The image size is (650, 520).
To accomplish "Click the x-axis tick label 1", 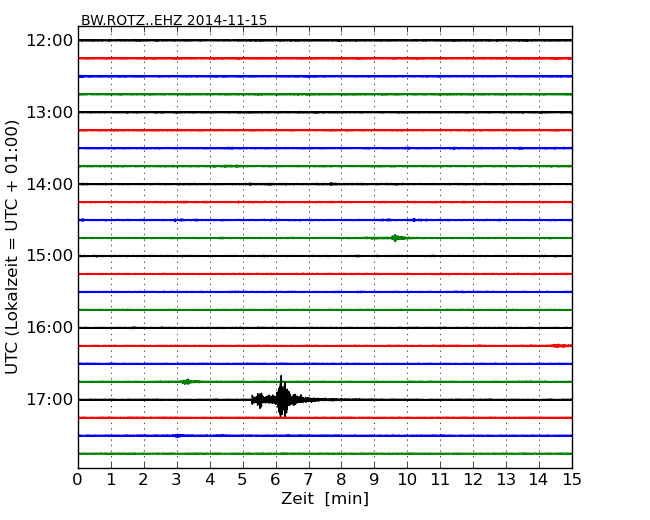I will point(111,480).
